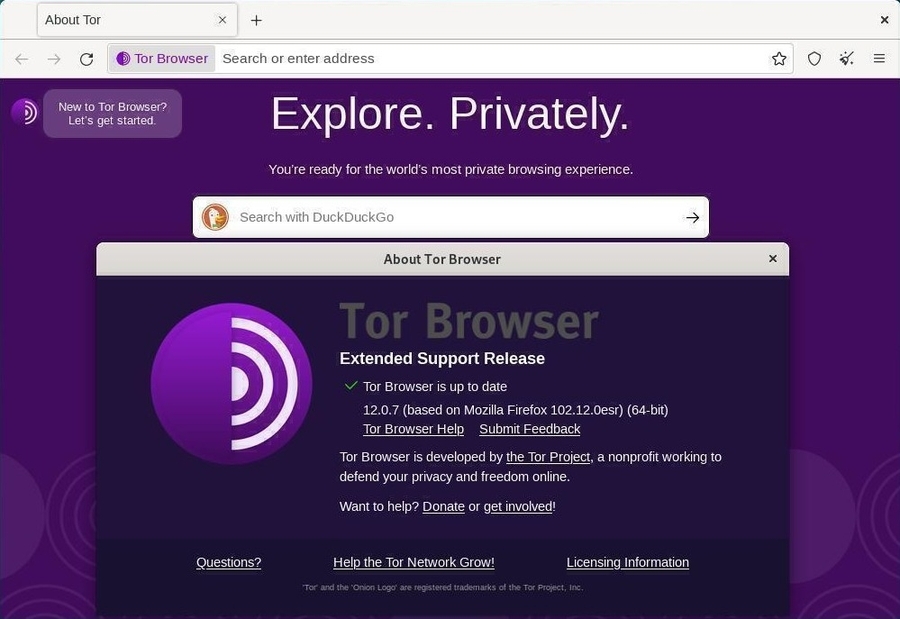
Task: Close the browser window
Action: (885, 20)
